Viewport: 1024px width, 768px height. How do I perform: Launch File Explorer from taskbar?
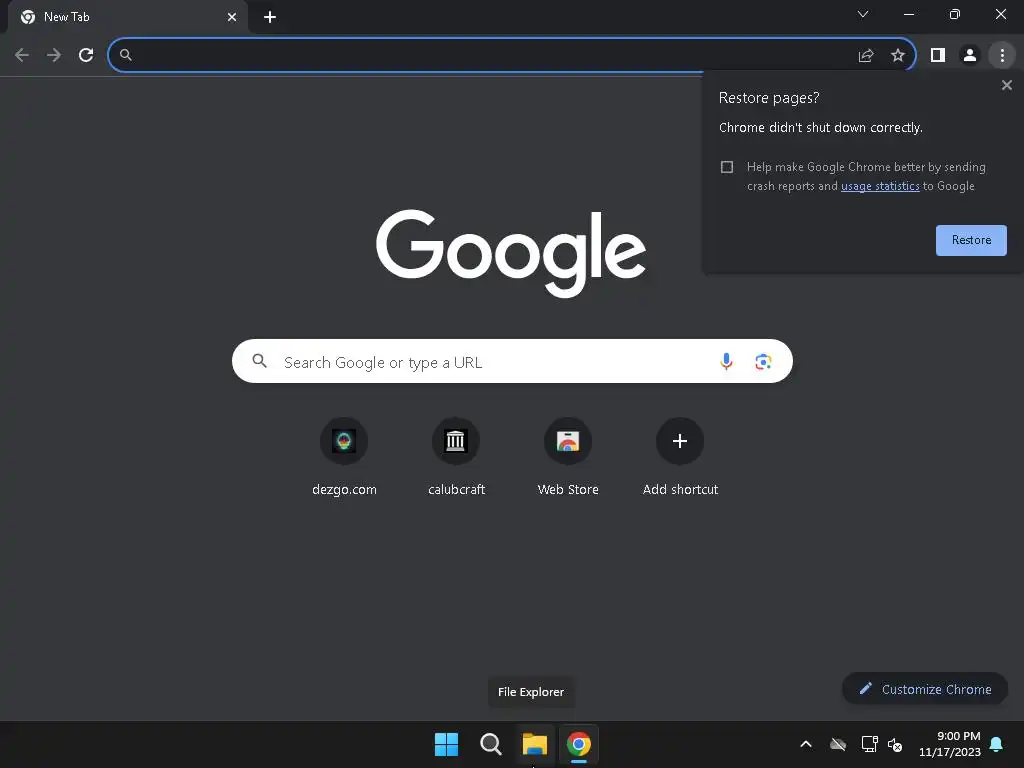click(534, 744)
